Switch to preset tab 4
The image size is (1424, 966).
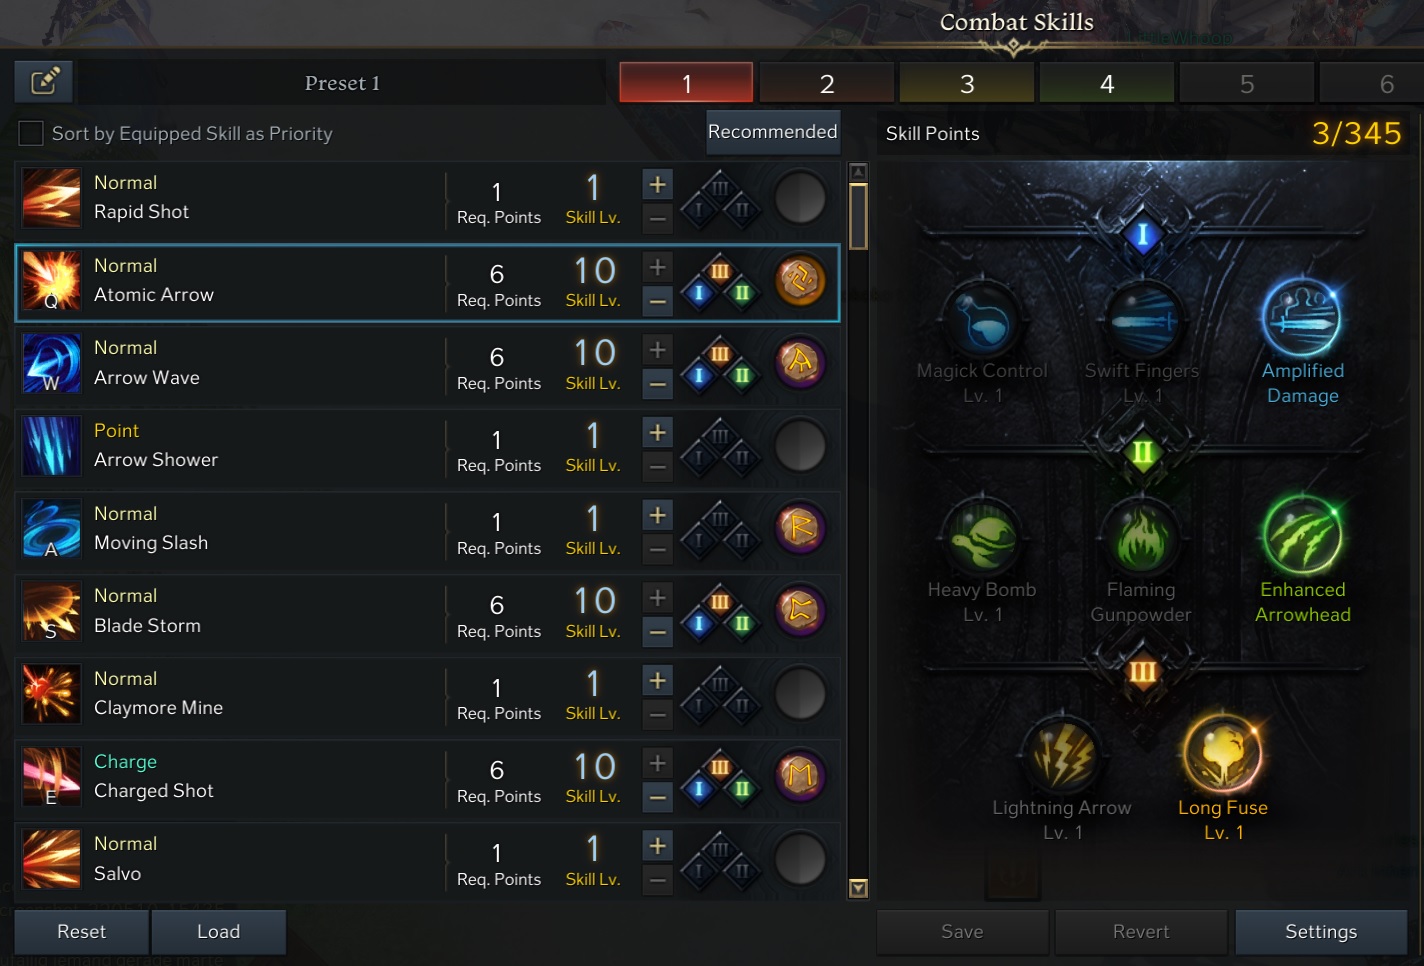(1107, 83)
